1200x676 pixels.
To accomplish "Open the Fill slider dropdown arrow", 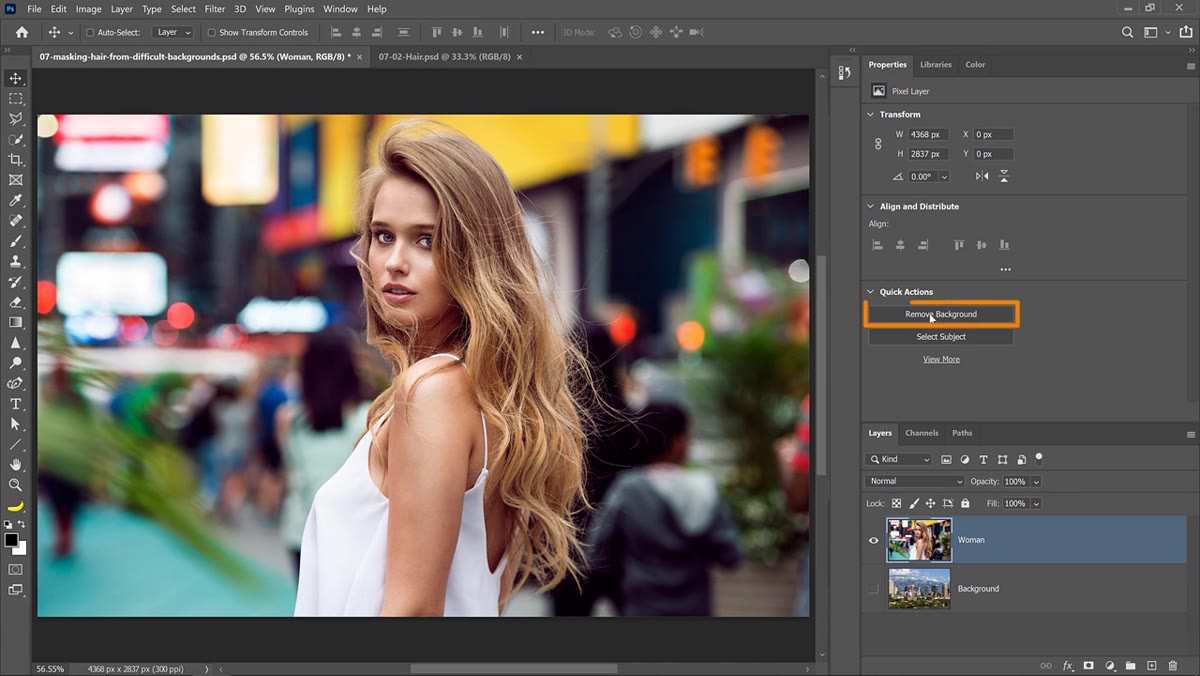I will tap(1036, 503).
